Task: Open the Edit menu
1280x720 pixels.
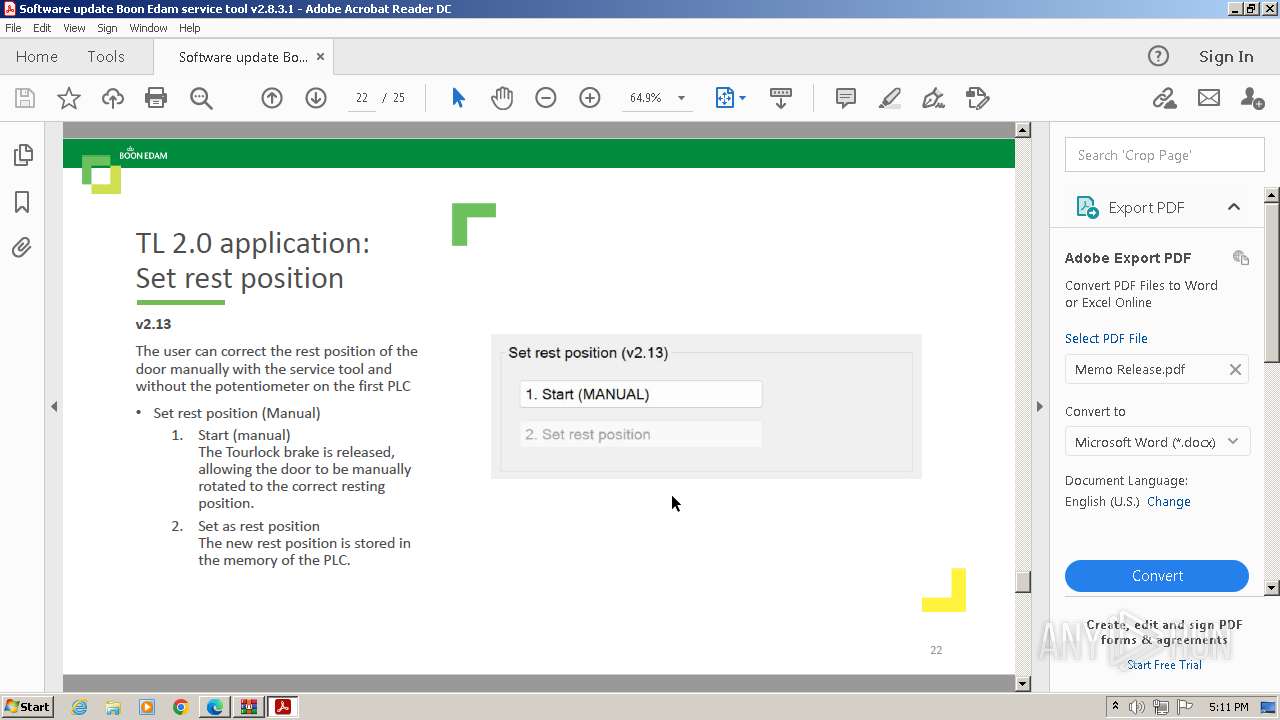Action: (x=42, y=28)
